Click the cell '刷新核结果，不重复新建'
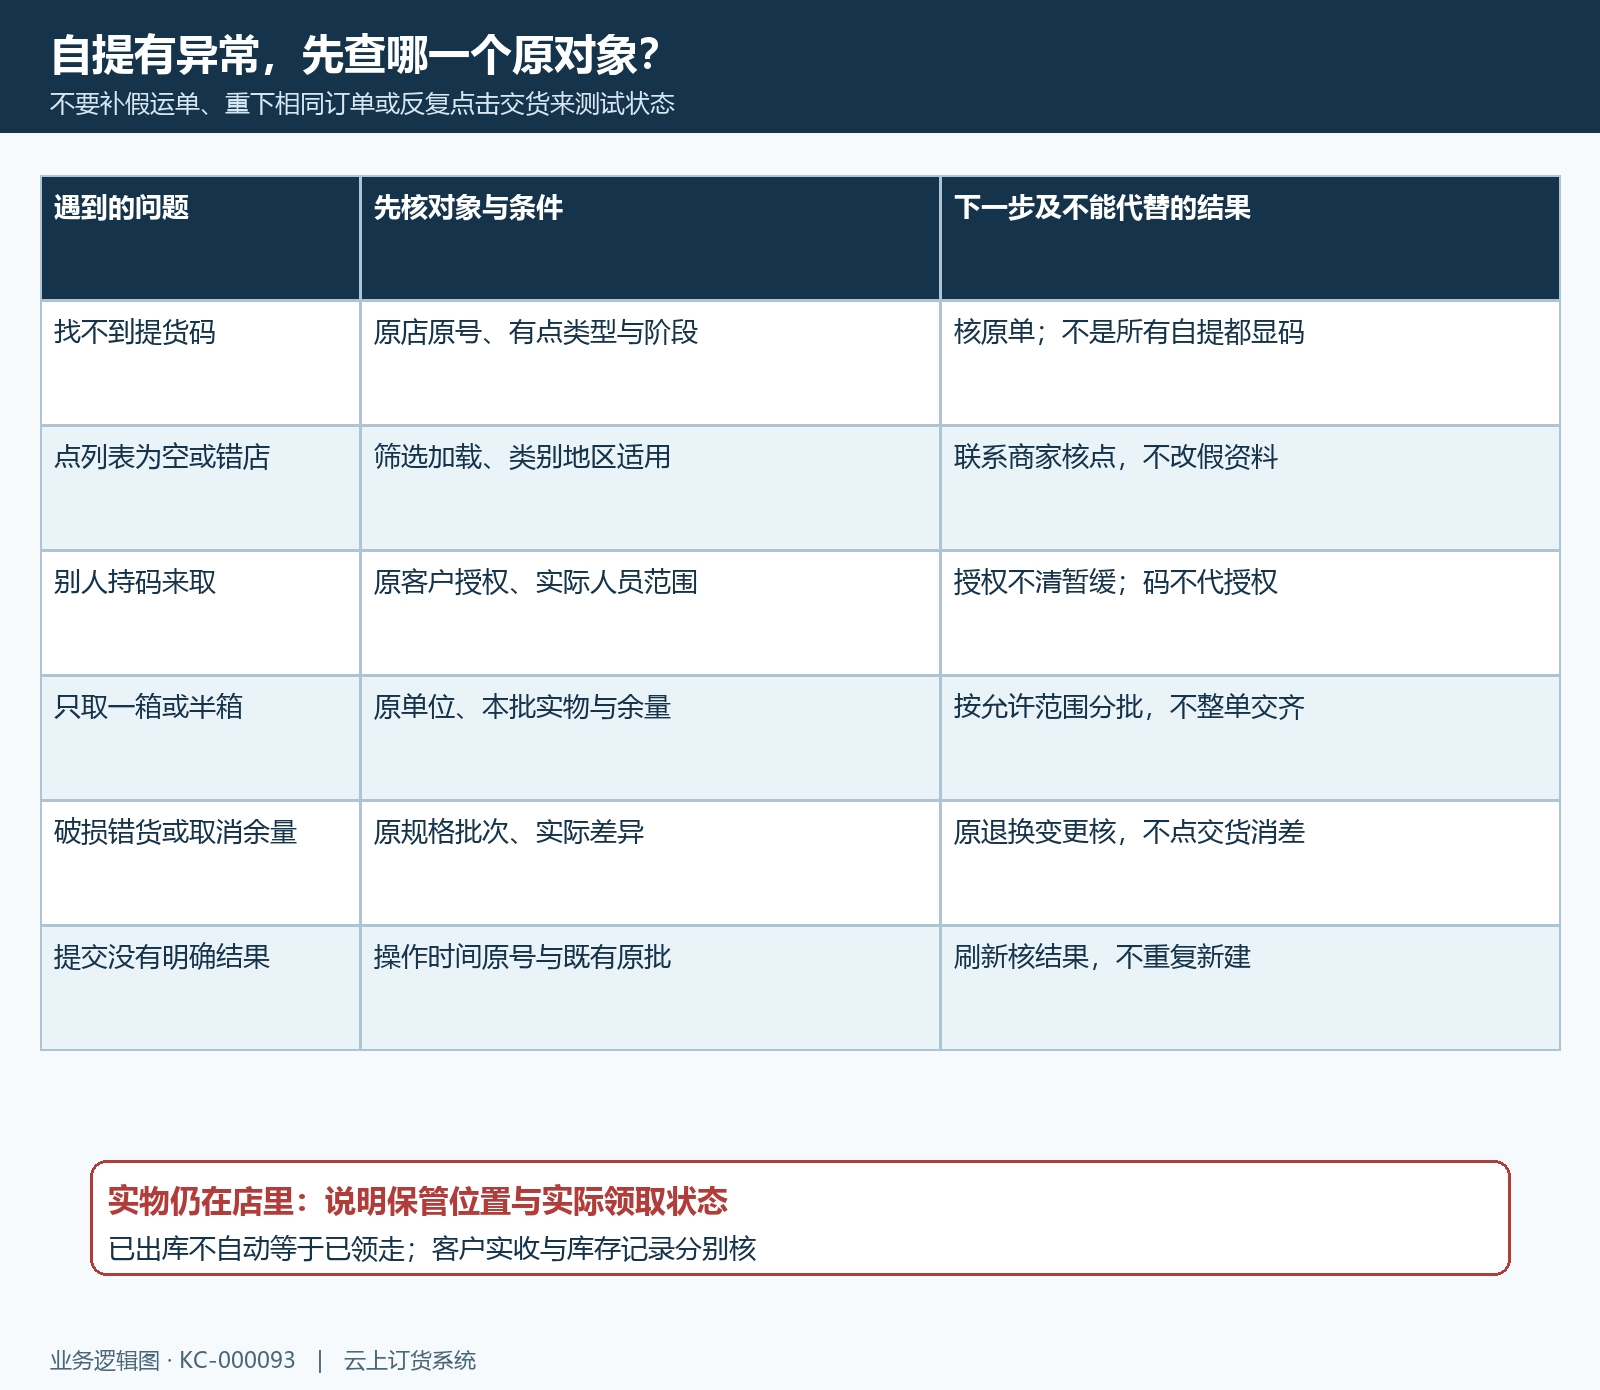This screenshot has height=1390, width=1600. (x=1250, y=988)
